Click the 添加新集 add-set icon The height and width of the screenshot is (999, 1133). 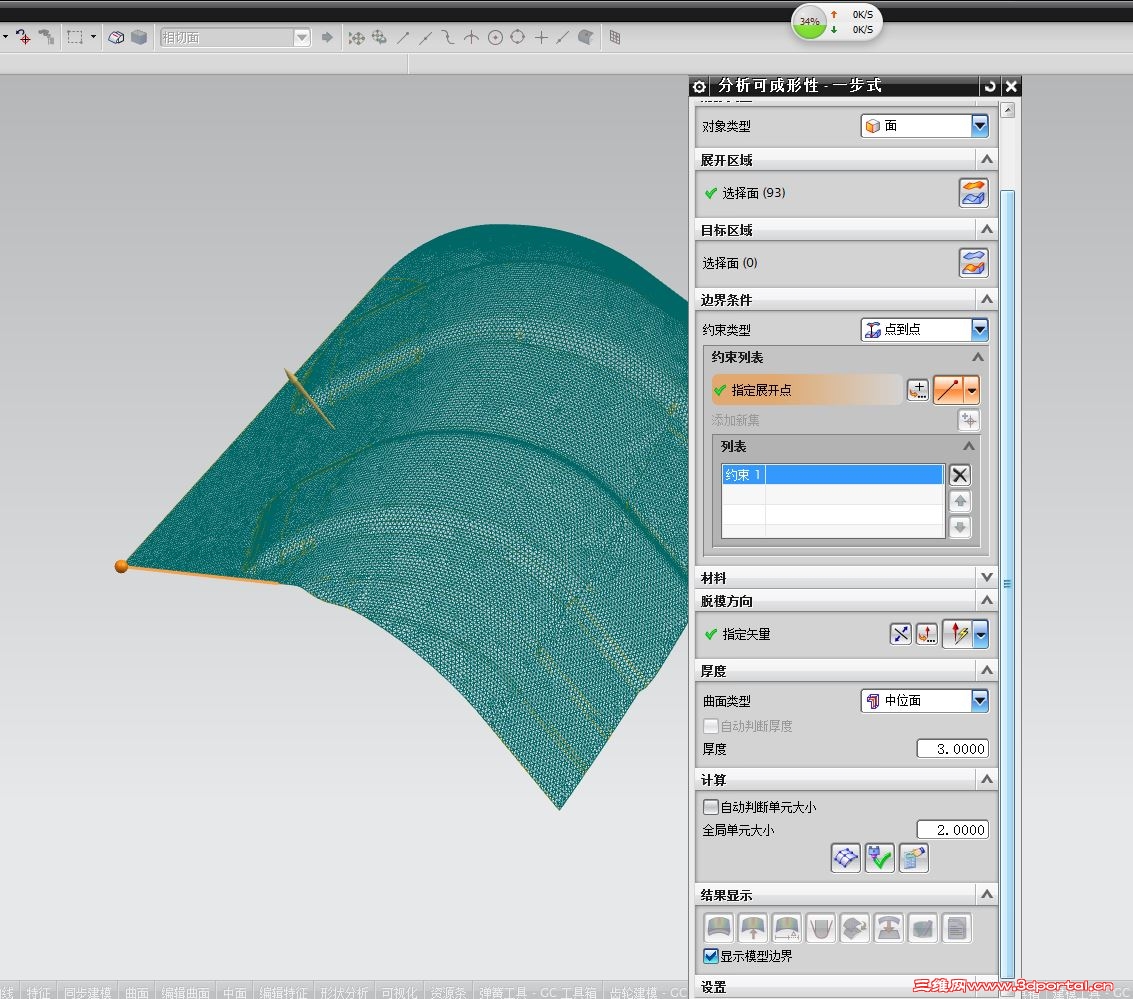coord(968,420)
